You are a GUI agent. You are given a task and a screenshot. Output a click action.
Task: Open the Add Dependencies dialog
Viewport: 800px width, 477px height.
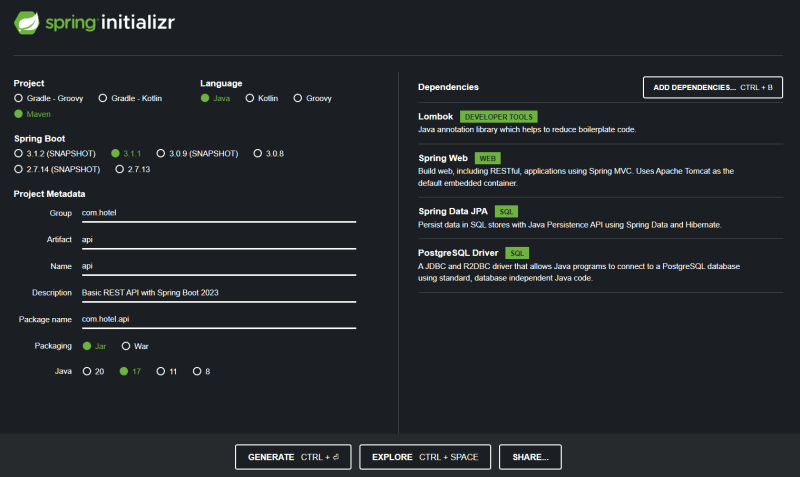click(x=713, y=87)
